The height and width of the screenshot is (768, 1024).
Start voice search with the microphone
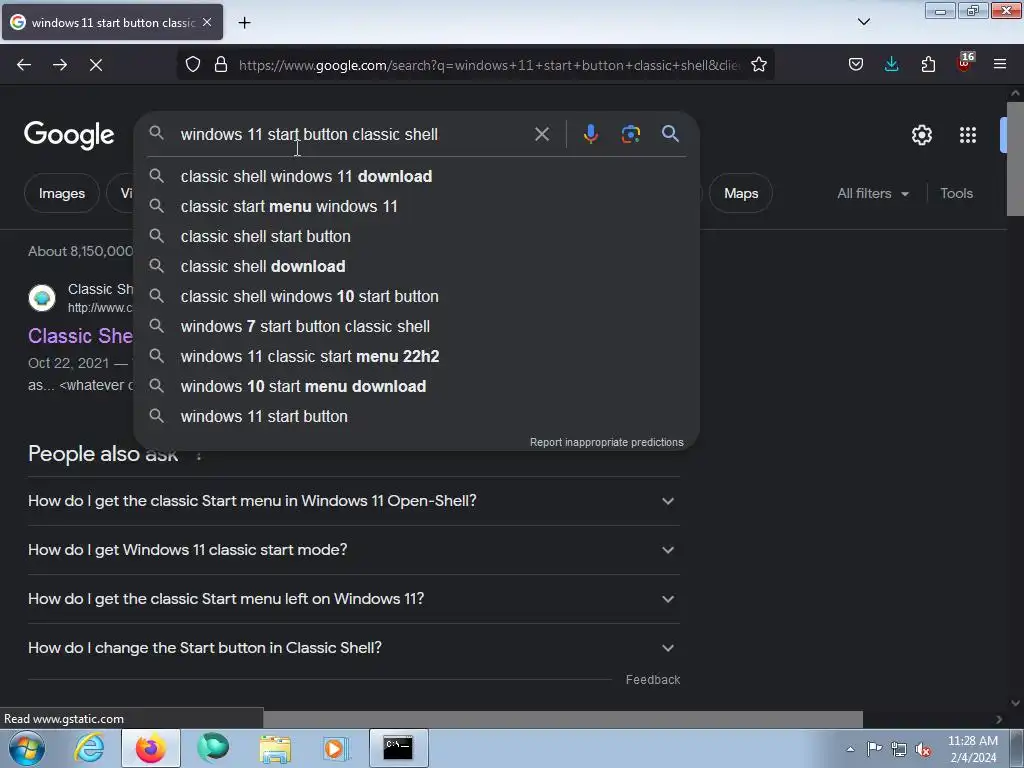(x=590, y=134)
